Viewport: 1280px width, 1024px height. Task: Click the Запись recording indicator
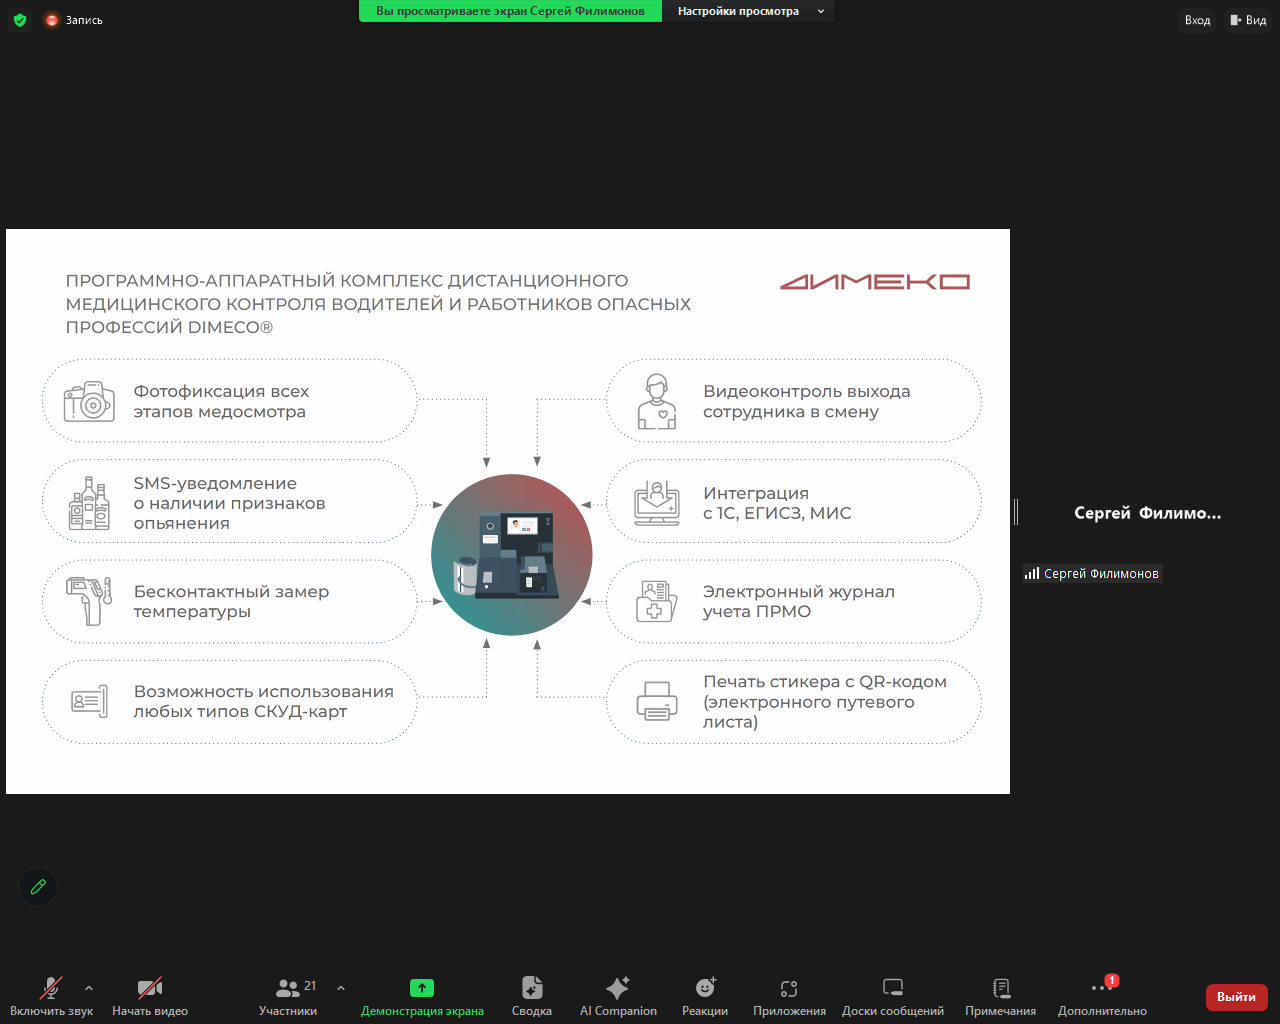[x=74, y=20]
